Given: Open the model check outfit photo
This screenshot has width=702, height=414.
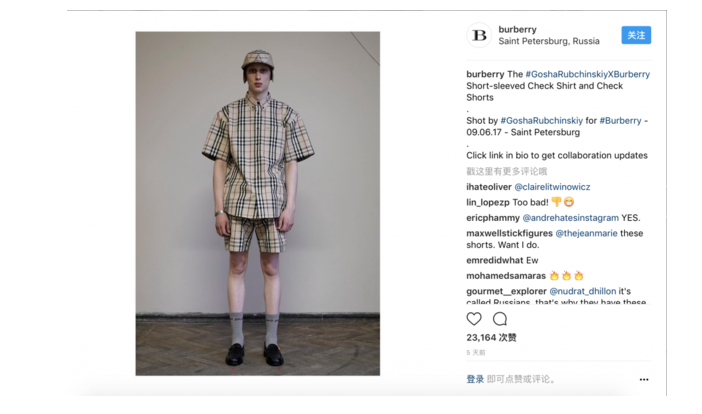Looking at the screenshot, I should coord(258,203).
